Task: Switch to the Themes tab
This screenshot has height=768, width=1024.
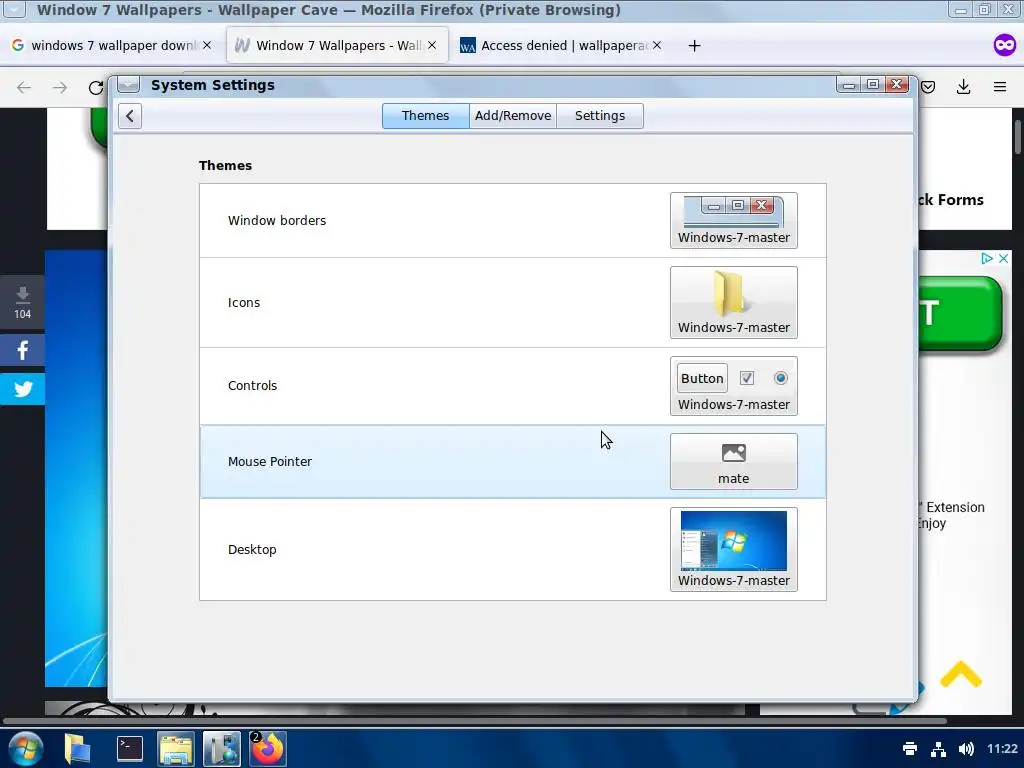Action: 425,116
